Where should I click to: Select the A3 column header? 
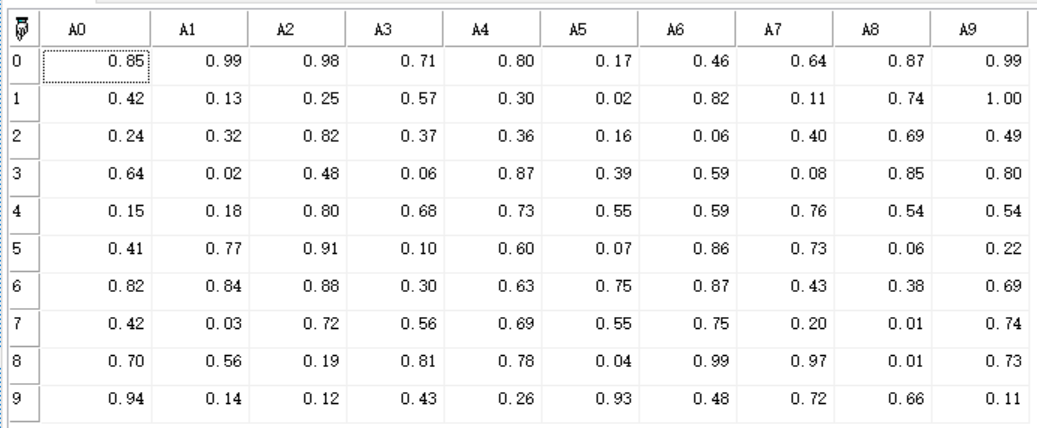pos(393,31)
